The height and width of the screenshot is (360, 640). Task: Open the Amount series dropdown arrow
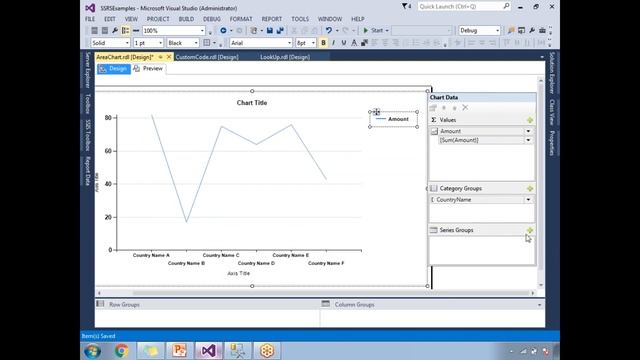pos(528,131)
